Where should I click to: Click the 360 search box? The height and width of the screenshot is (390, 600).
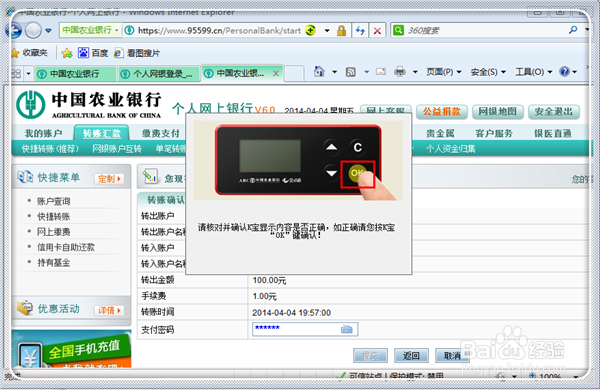pyautogui.click(x=486, y=31)
